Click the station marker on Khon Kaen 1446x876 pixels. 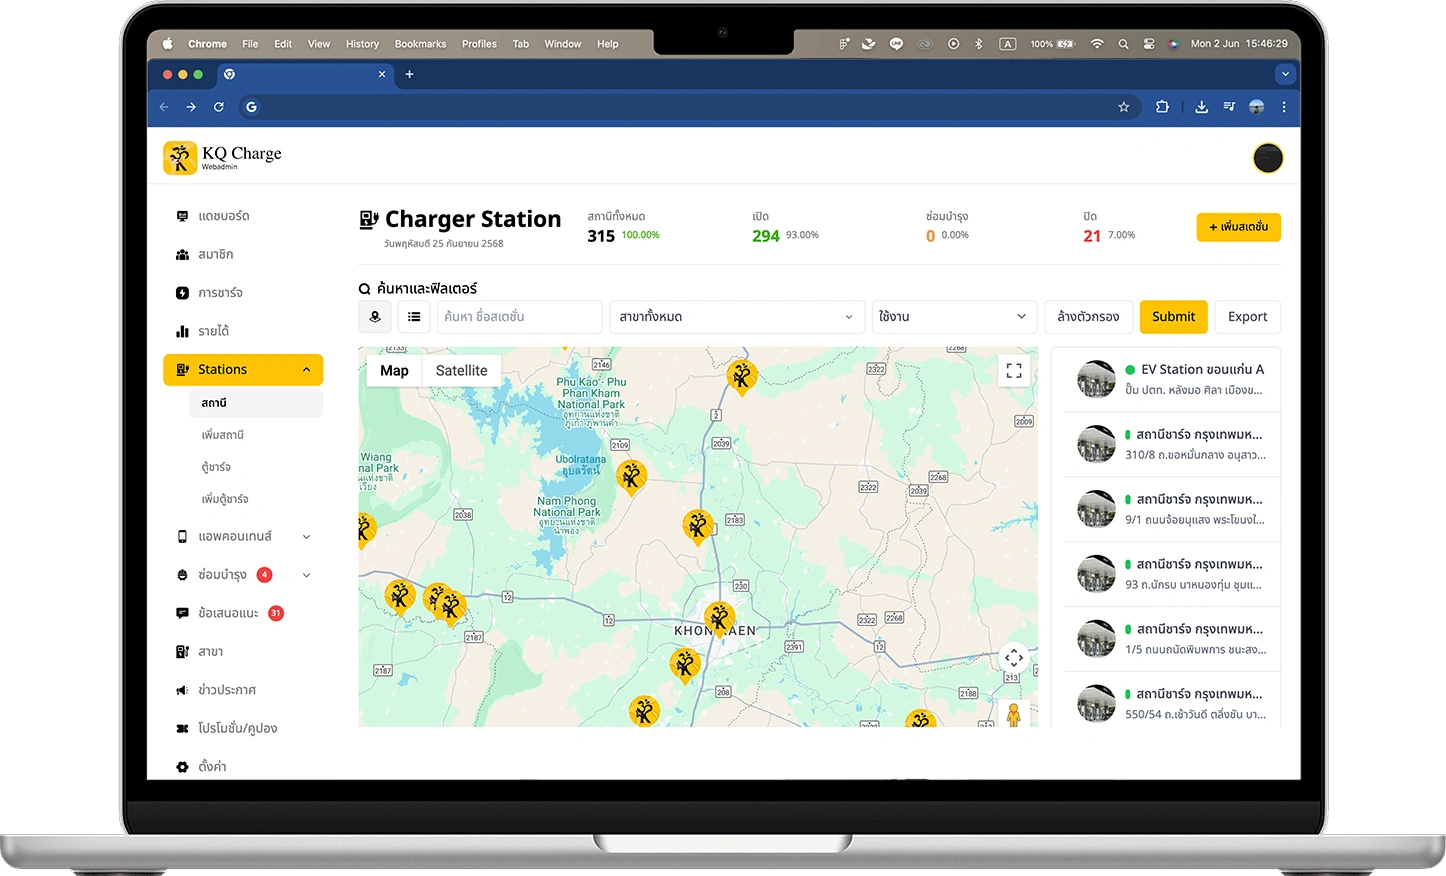pos(718,619)
